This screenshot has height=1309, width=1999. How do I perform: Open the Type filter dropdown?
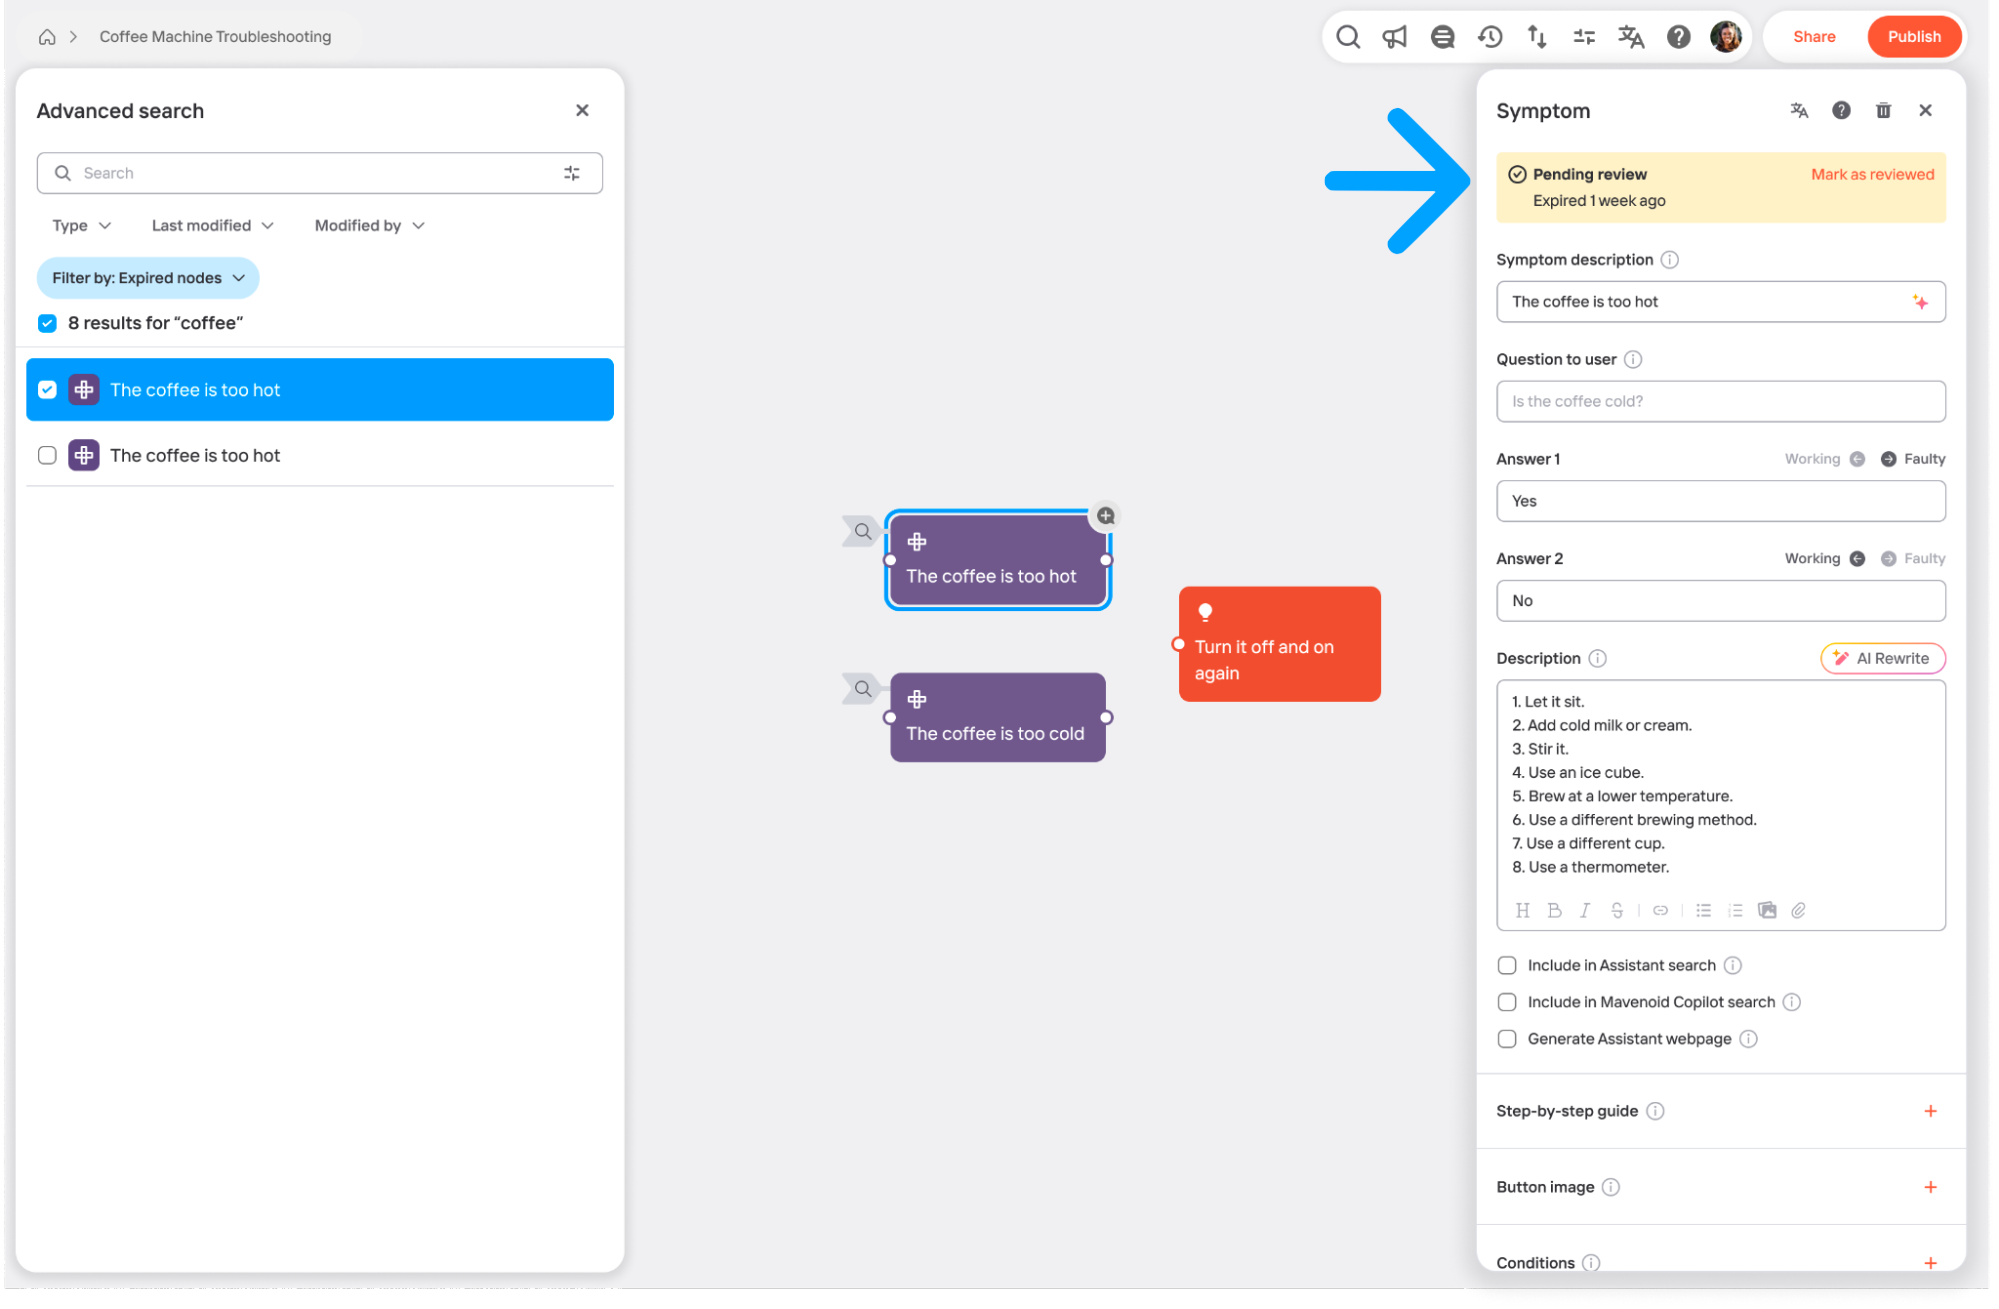tap(81, 226)
